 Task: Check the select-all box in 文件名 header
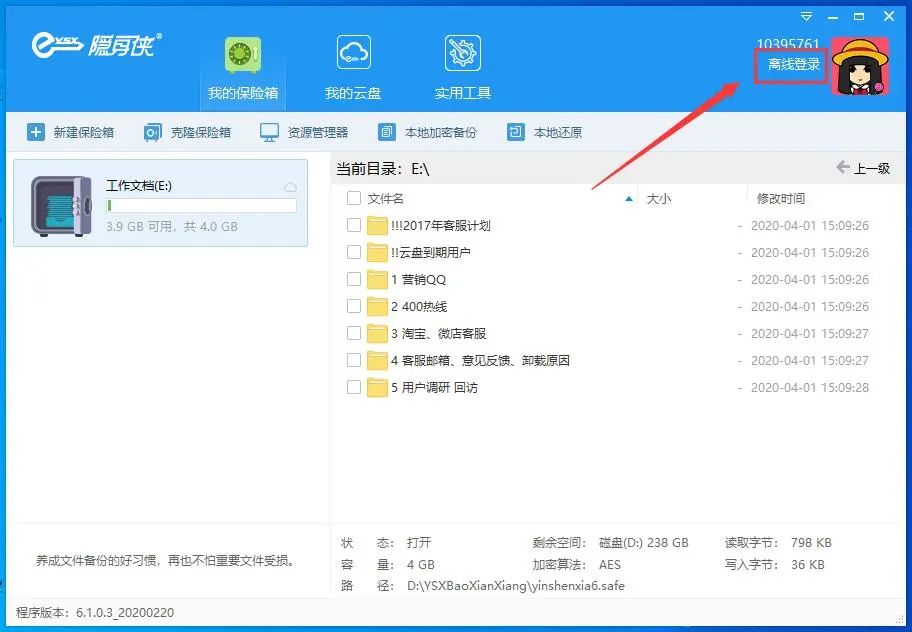(353, 198)
